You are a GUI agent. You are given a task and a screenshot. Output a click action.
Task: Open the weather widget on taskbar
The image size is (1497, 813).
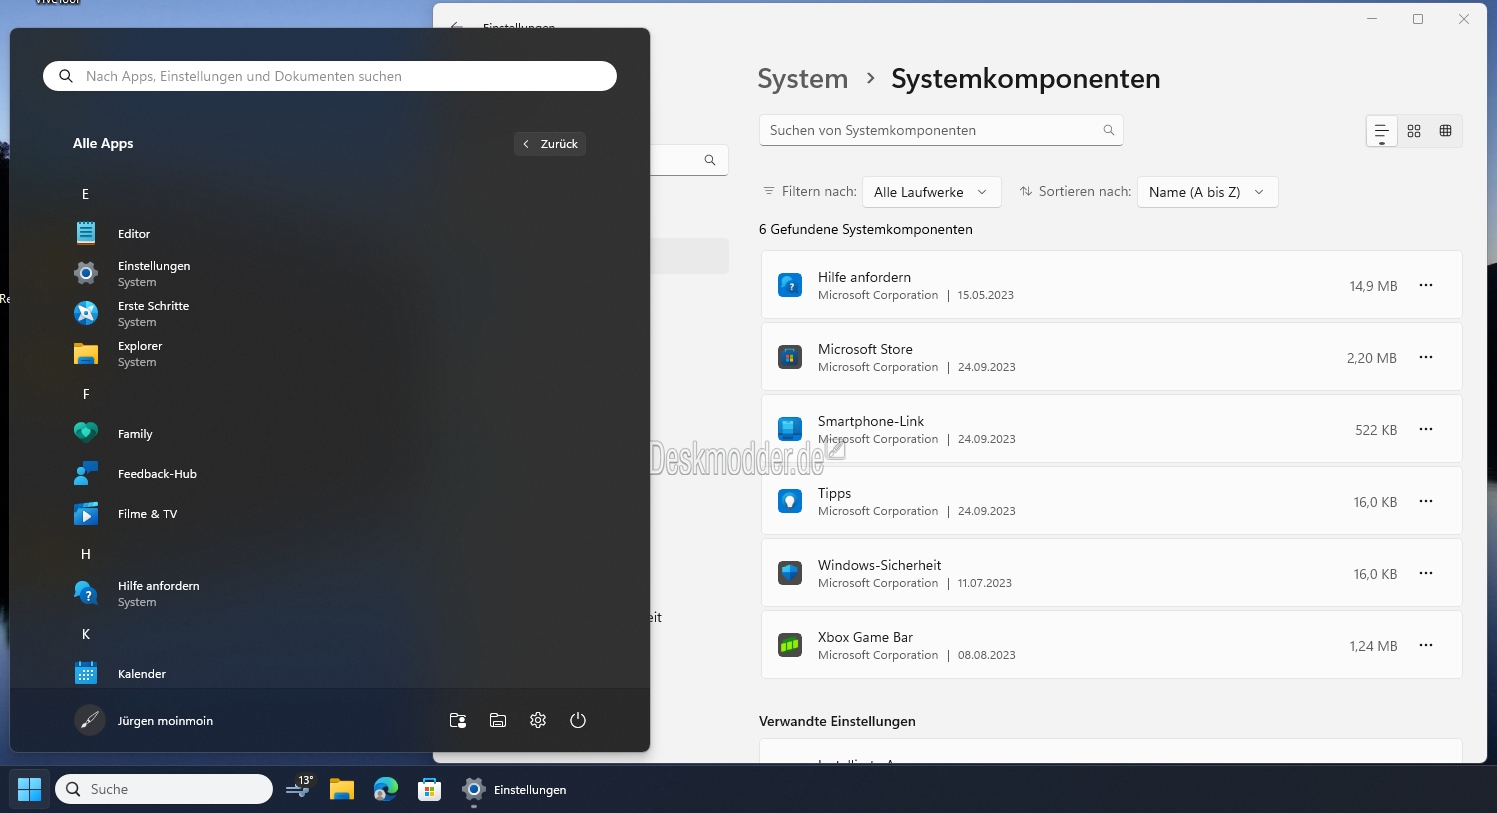pyautogui.click(x=300, y=788)
